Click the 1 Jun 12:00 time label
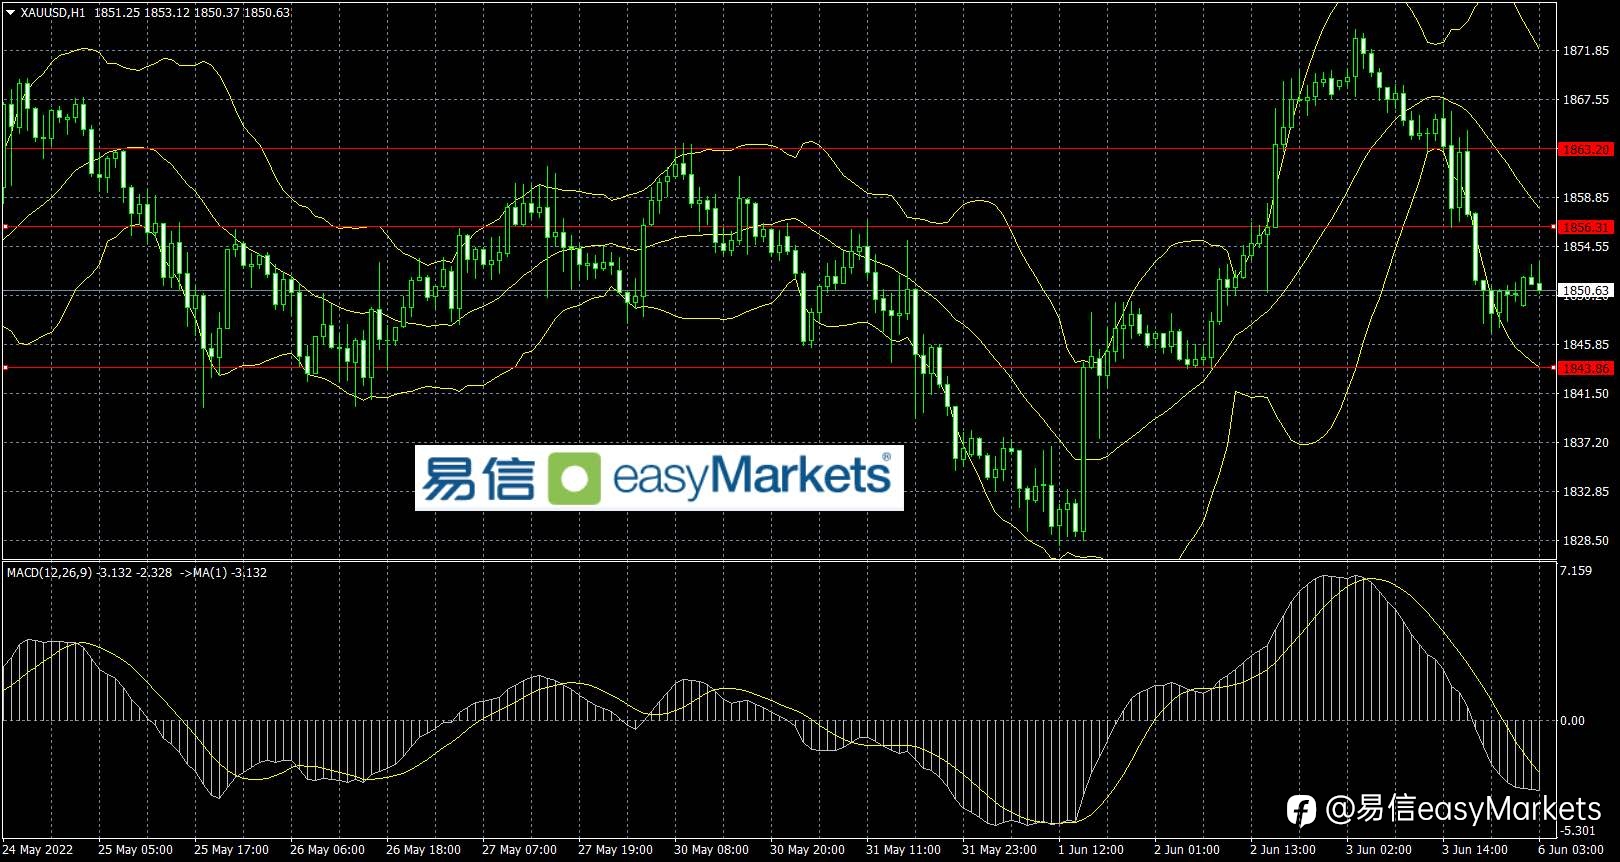 tap(1093, 850)
